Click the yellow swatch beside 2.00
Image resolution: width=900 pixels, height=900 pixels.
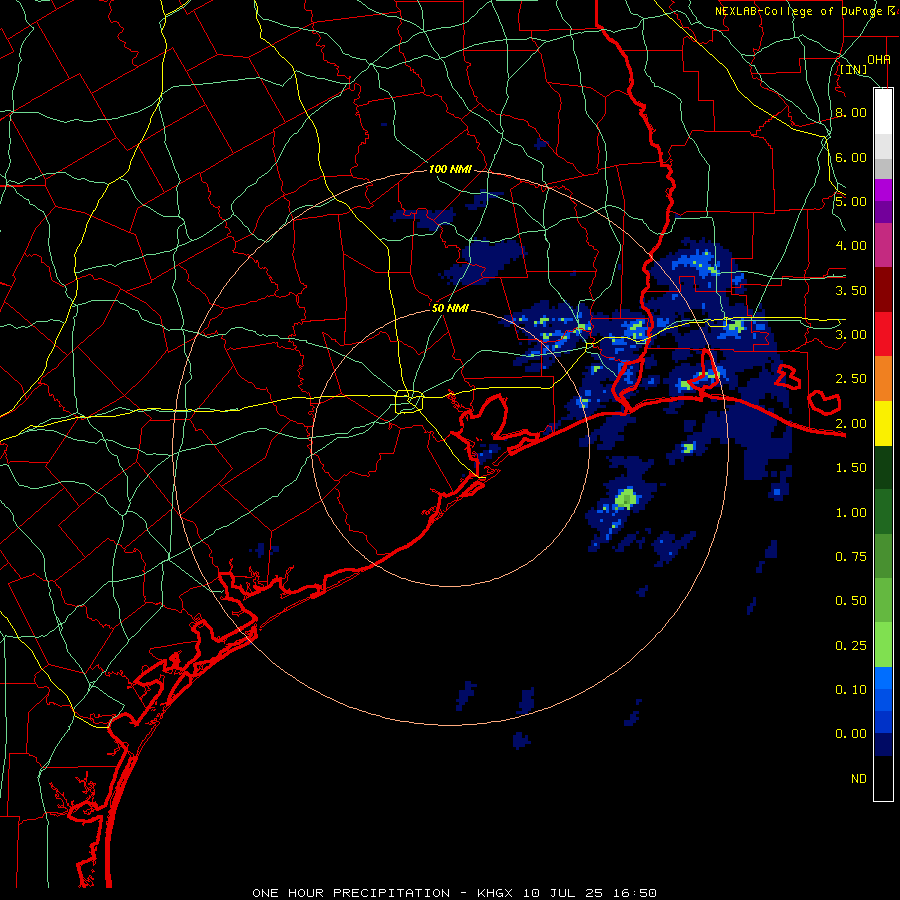click(x=883, y=423)
